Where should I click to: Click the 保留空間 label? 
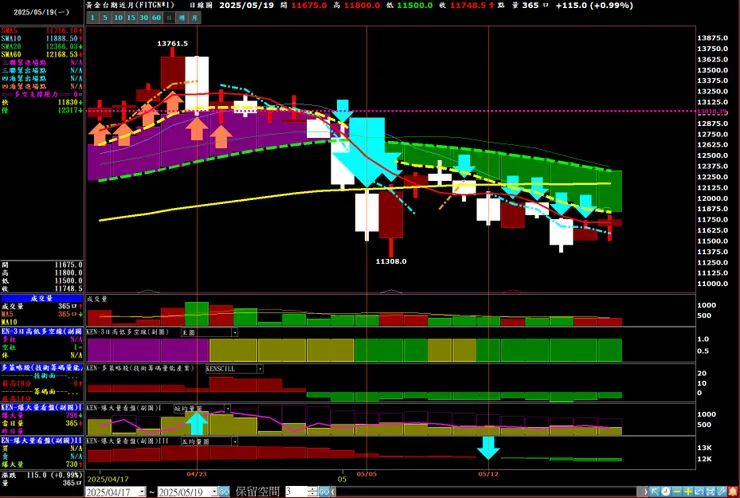(258, 492)
